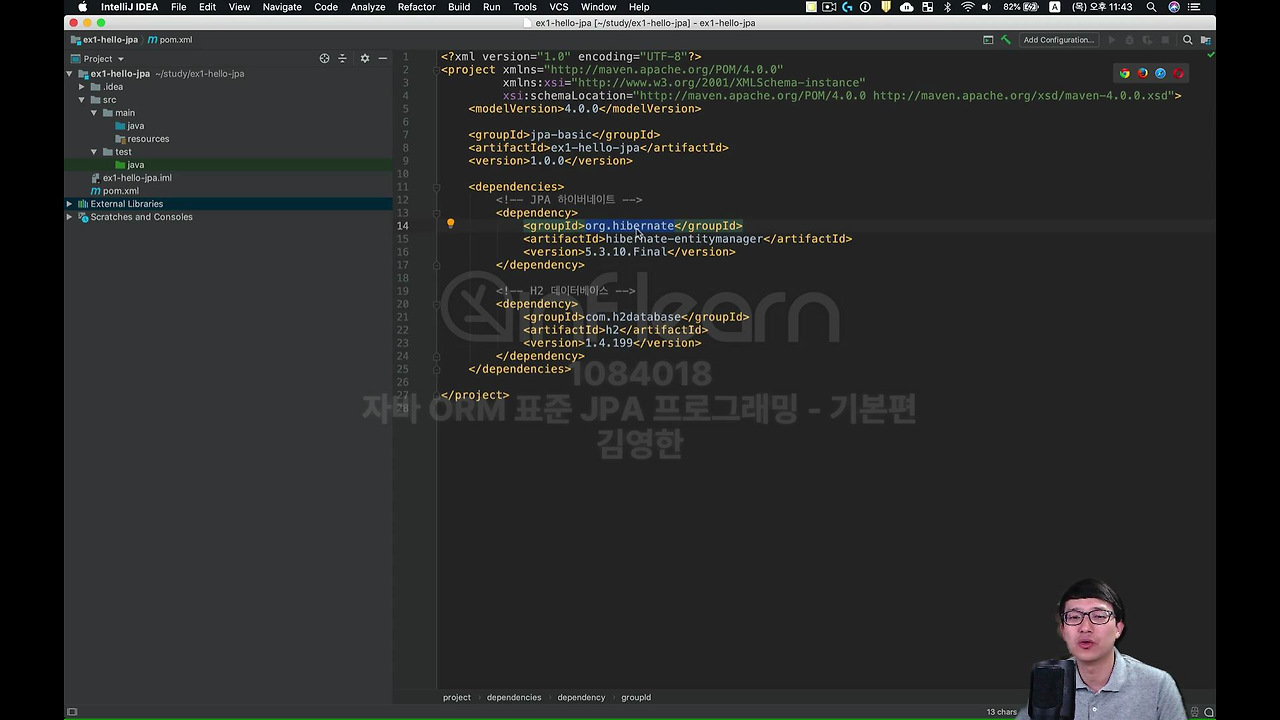This screenshot has width=1280, height=720.
Task: Open the Refactor menu
Action: pyautogui.click(x=416, y=7)
